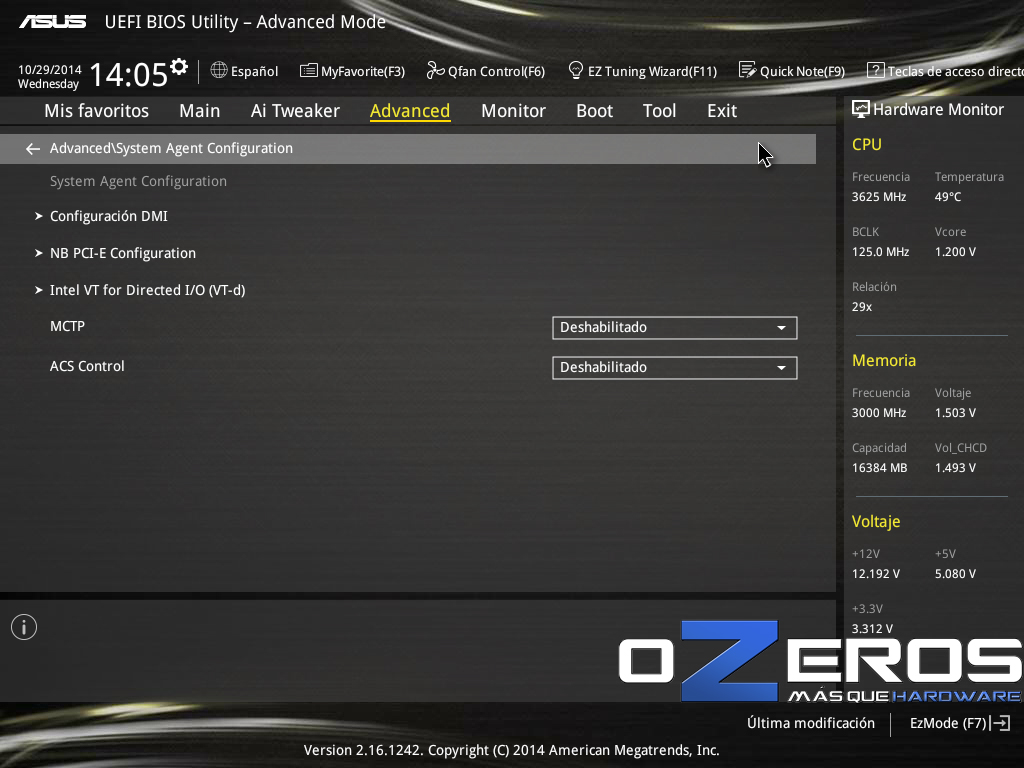The width and height of the screenshot is (1024, 768).
Task: Expand Configuración DMI submenu
Action: (108, 216)
